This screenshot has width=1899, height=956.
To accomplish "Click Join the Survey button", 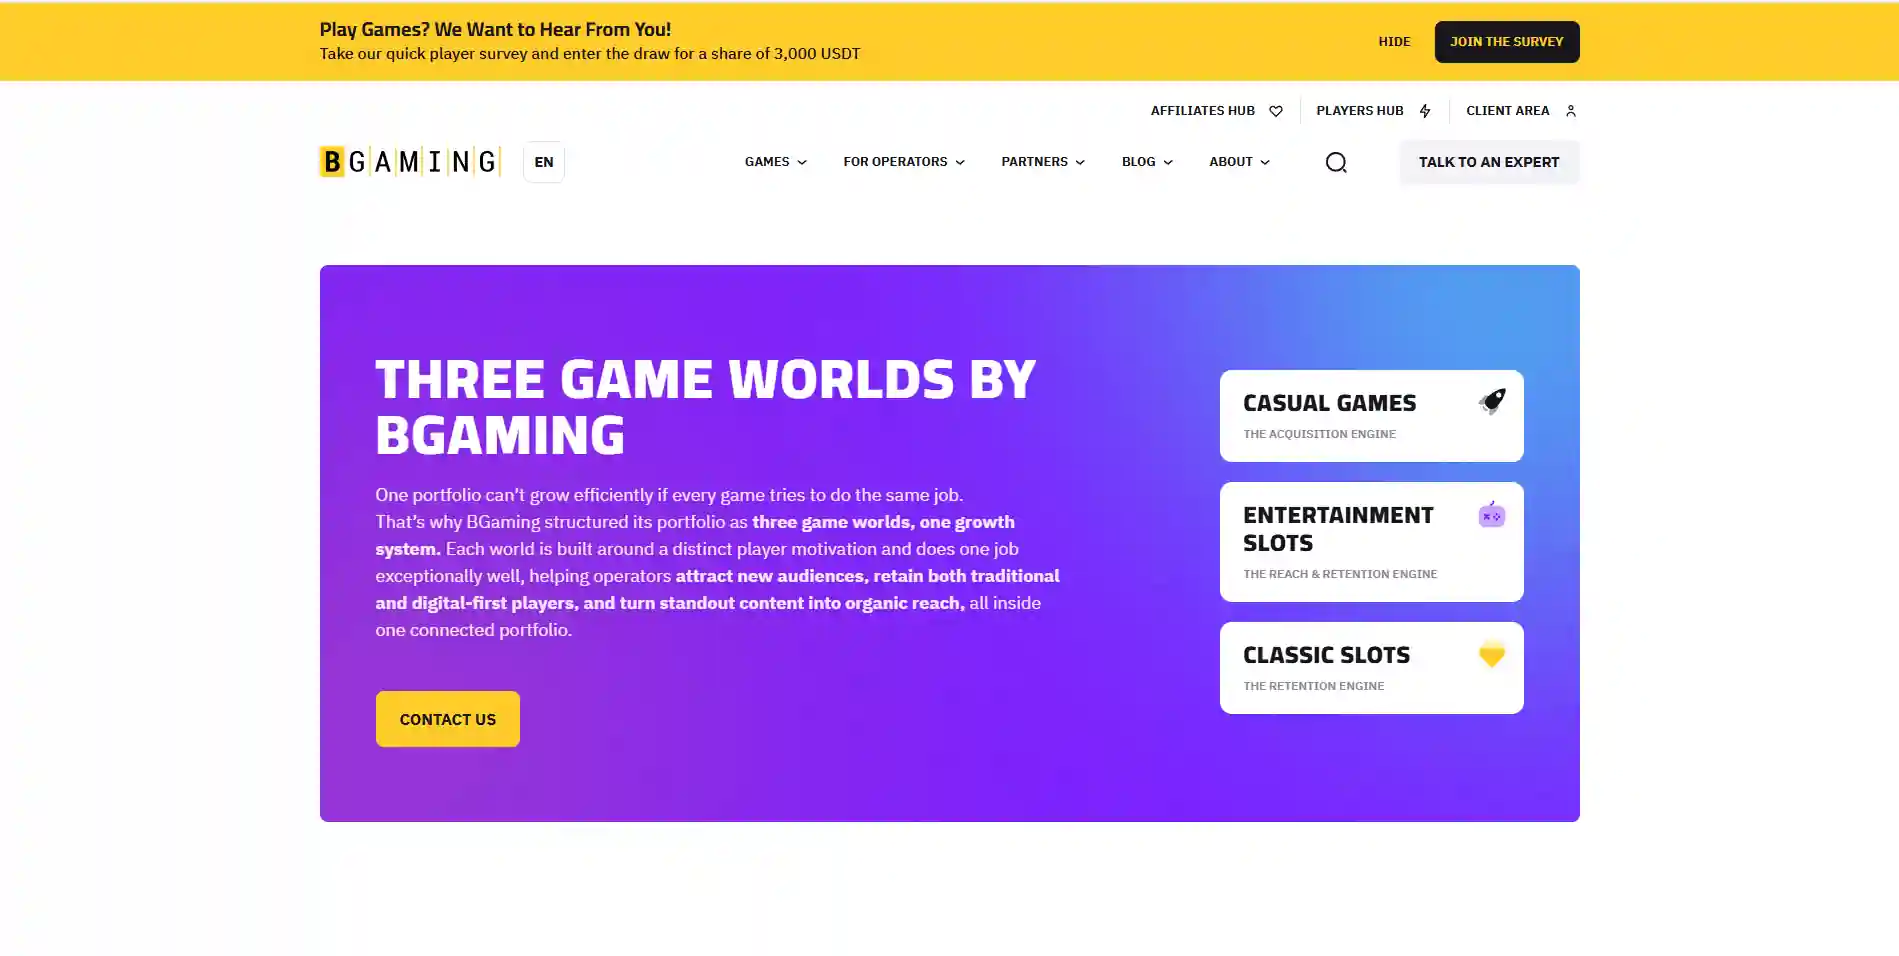I will click(x=1507, y=42).
